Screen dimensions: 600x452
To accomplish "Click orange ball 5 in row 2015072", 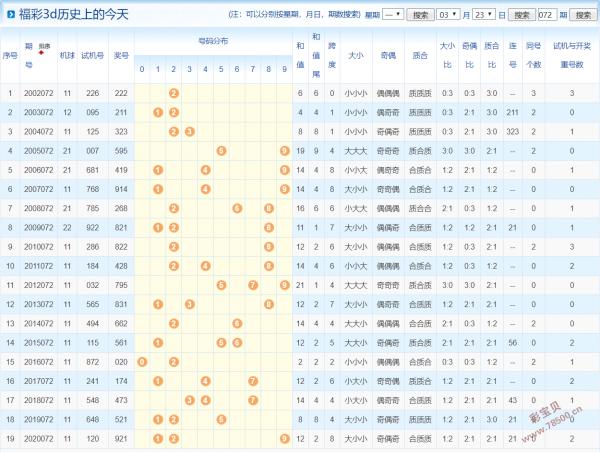I will (221, 343).
